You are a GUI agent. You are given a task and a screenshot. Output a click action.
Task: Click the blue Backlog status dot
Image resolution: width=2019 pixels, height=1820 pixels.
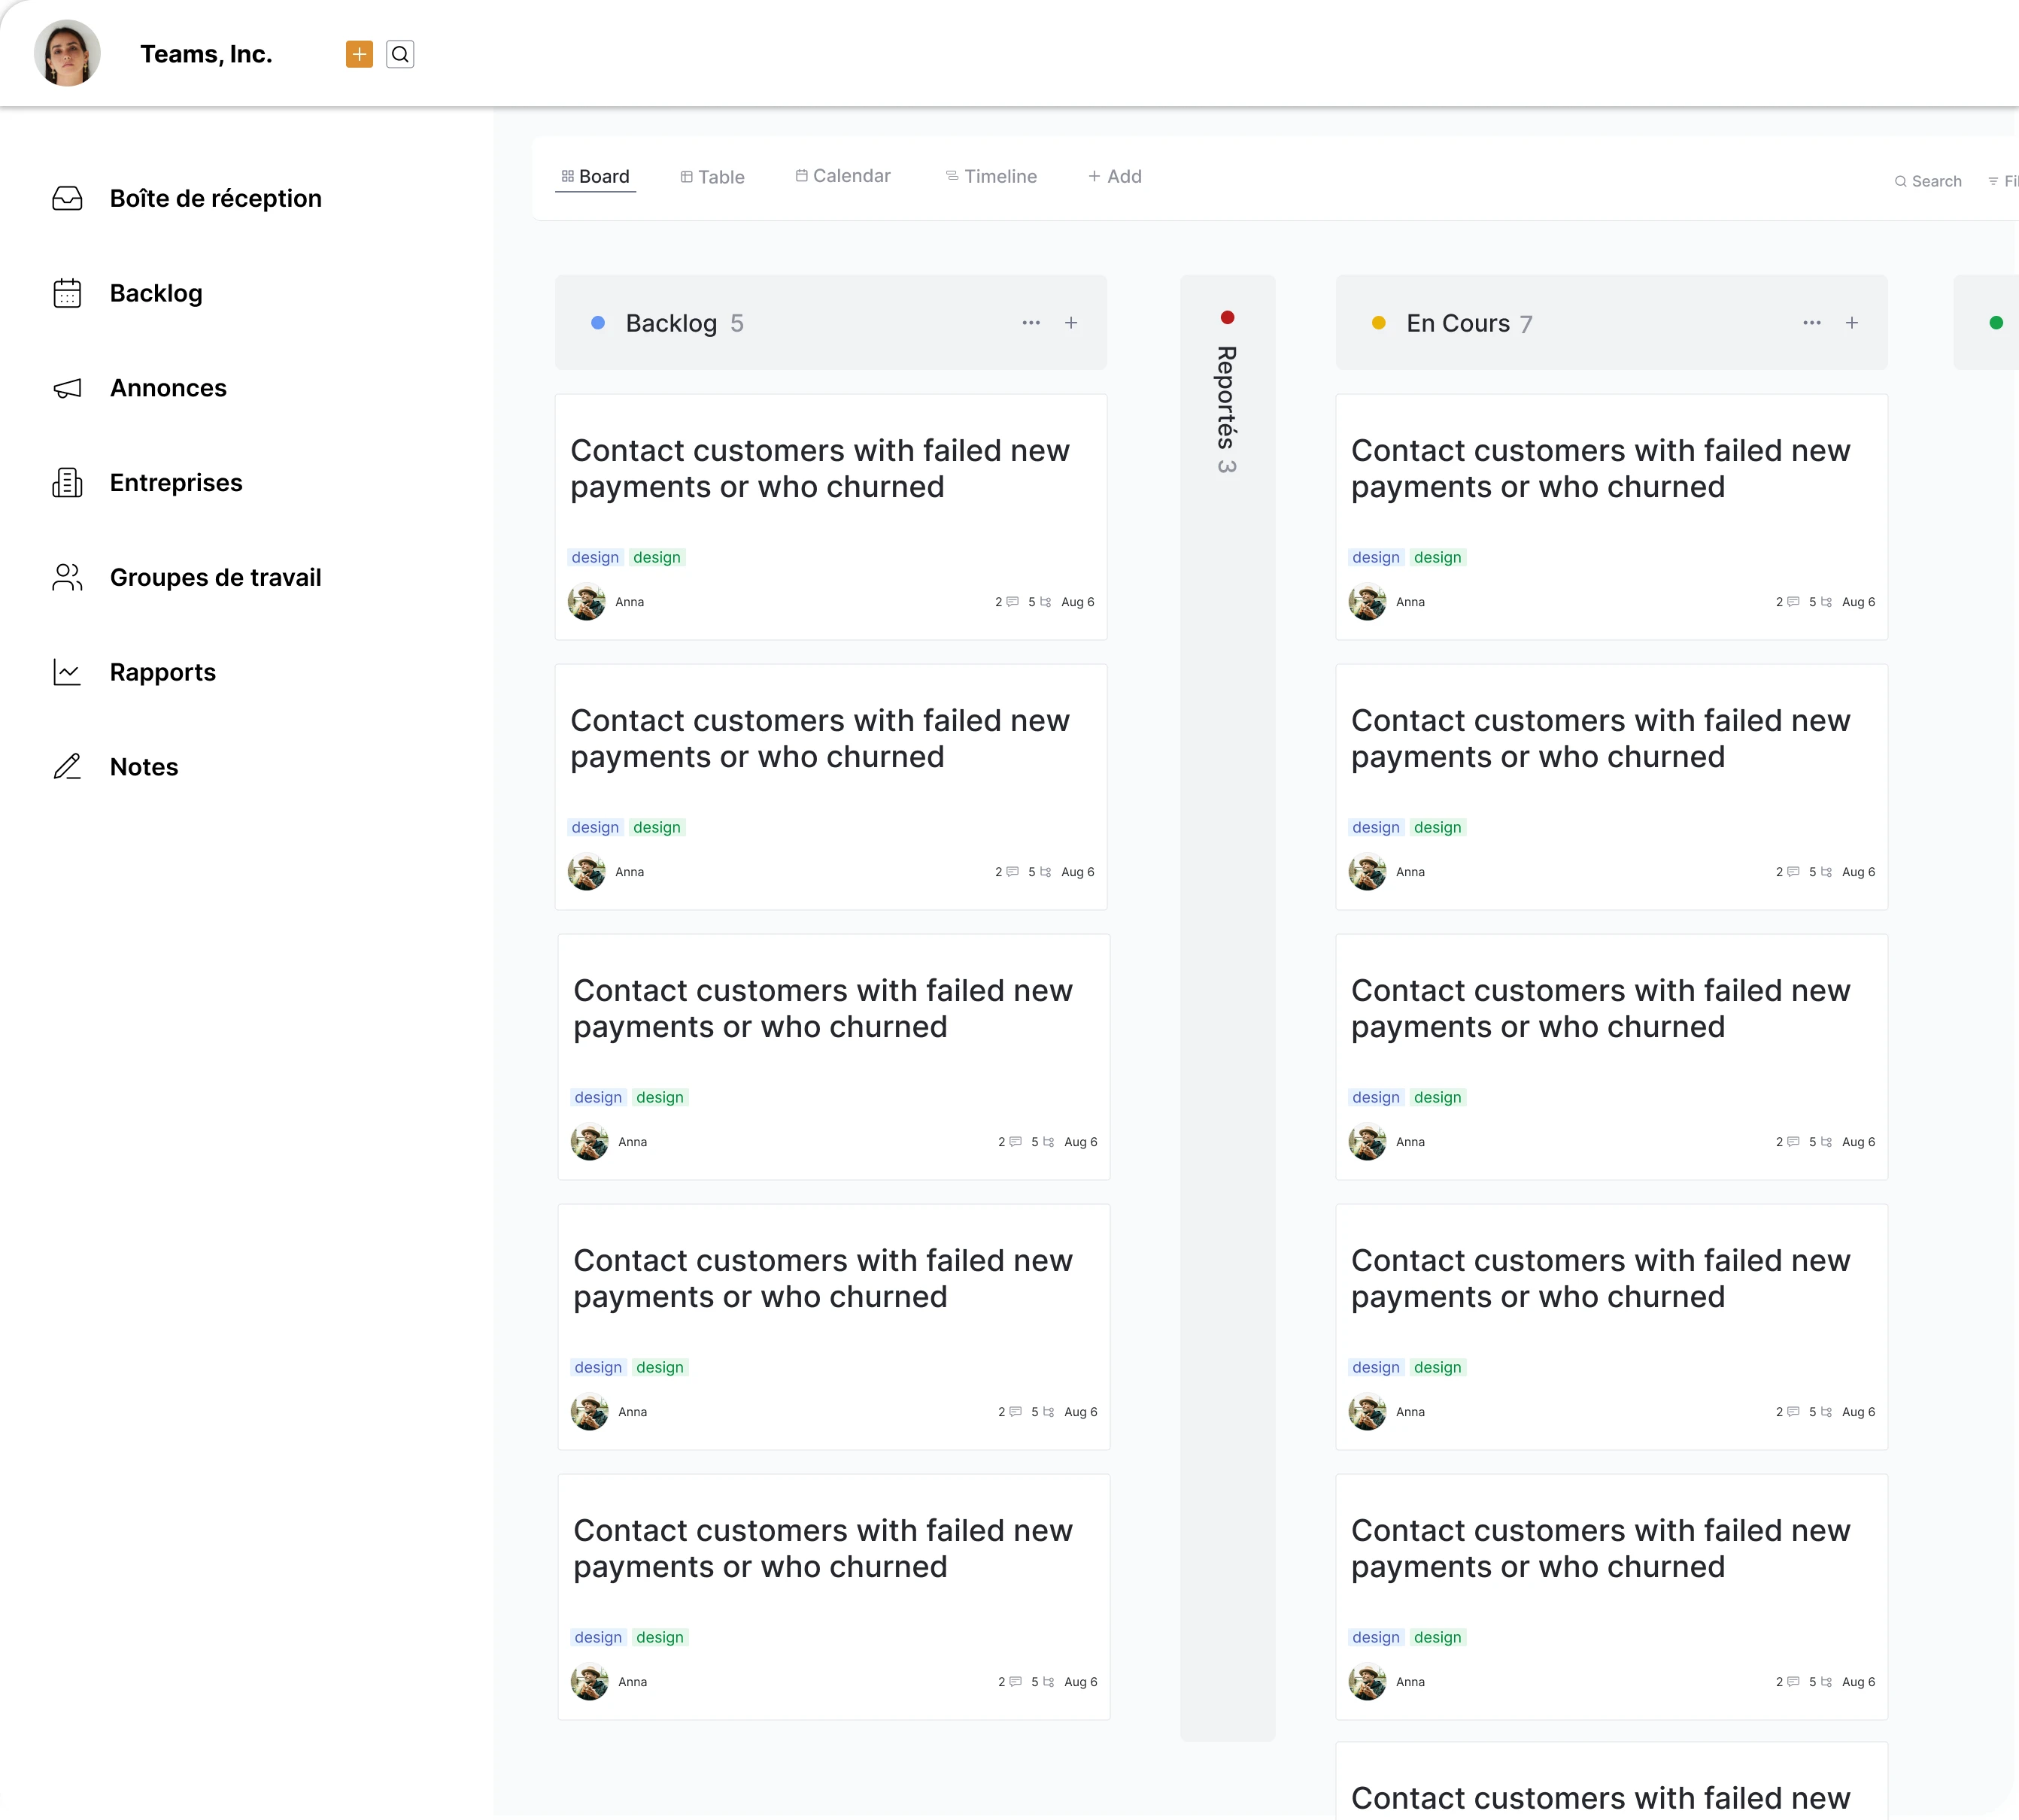coord(598,323)
